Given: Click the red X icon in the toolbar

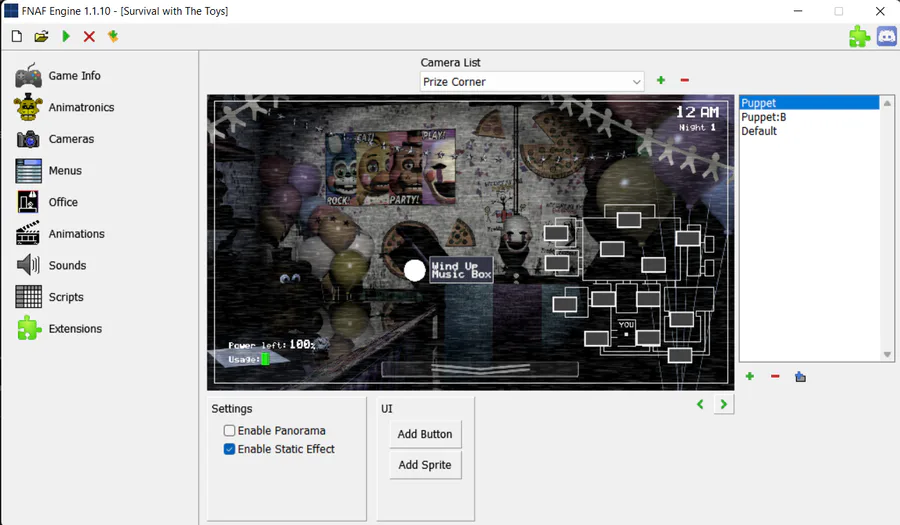Looking at the screenshot, I should tap(89, 37).
